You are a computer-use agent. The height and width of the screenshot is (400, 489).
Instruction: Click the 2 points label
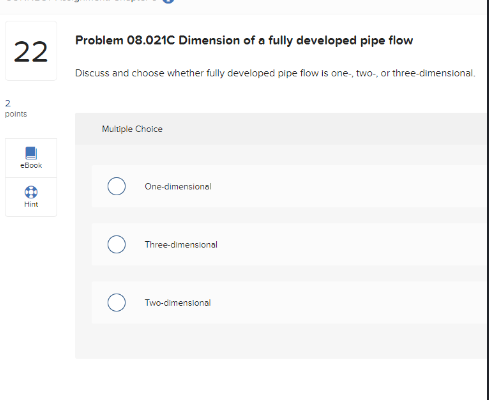(x=16, y=109)
